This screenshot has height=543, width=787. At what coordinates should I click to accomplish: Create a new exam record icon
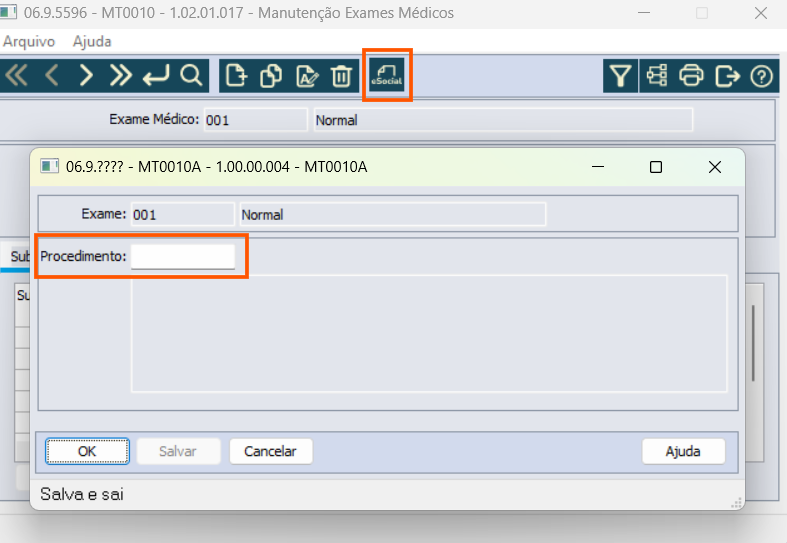236,76
